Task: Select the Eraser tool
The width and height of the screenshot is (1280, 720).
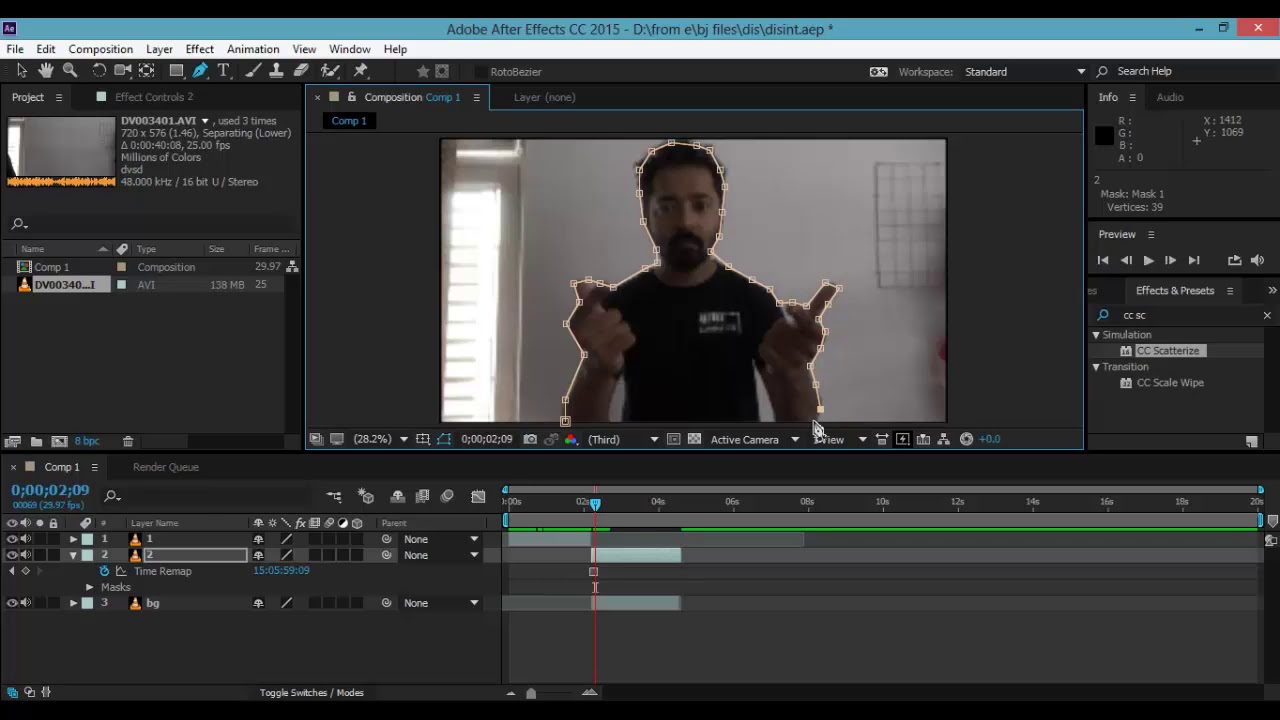Action: (x=301, y=70)
